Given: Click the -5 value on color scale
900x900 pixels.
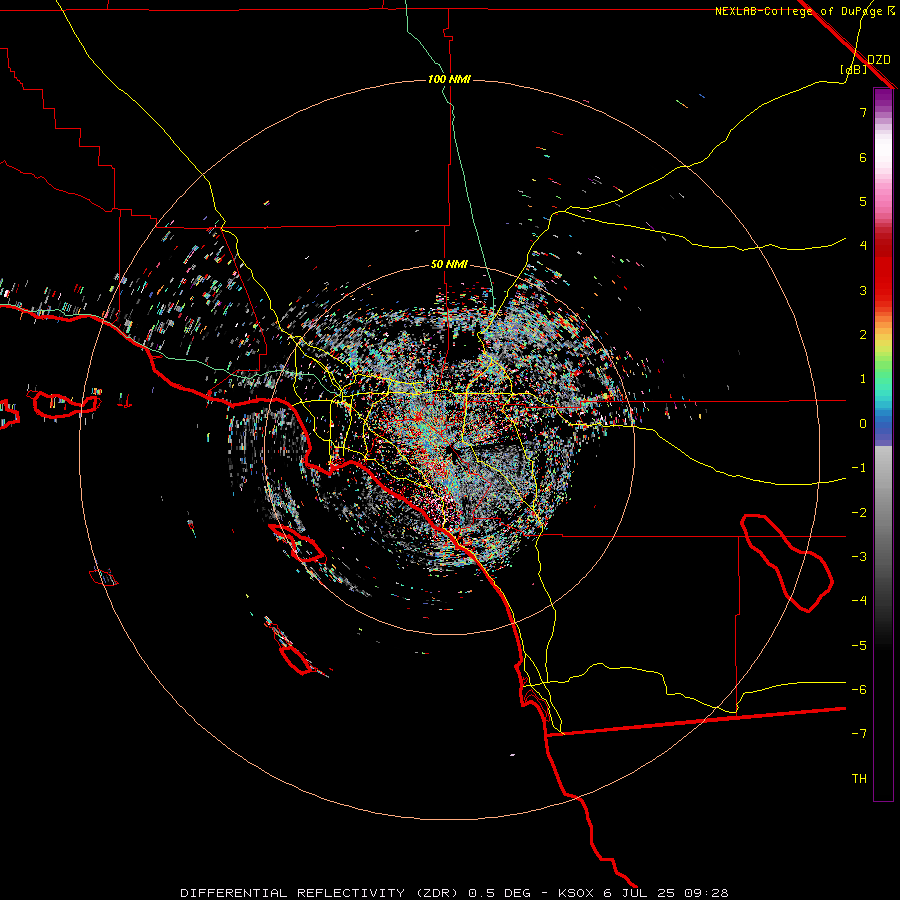Looking at the screenshot, I should [x=859, y=646].
